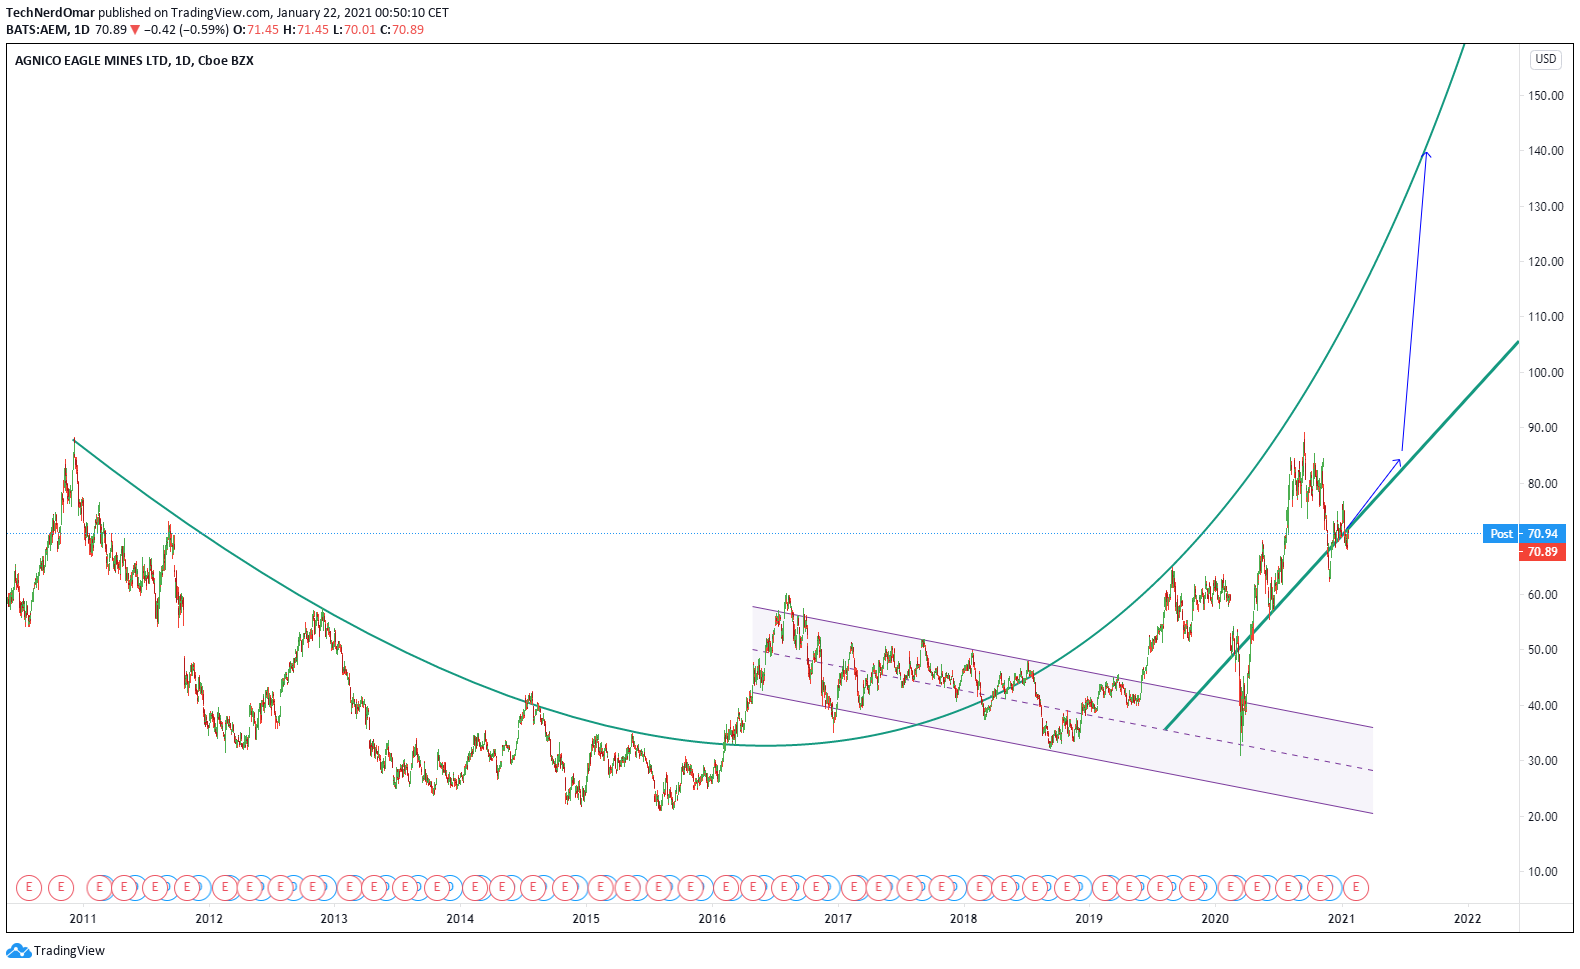Click the 90.00 price axis label
Image resolution: width=1580 pixels, height=969 pixels.
1543,428
